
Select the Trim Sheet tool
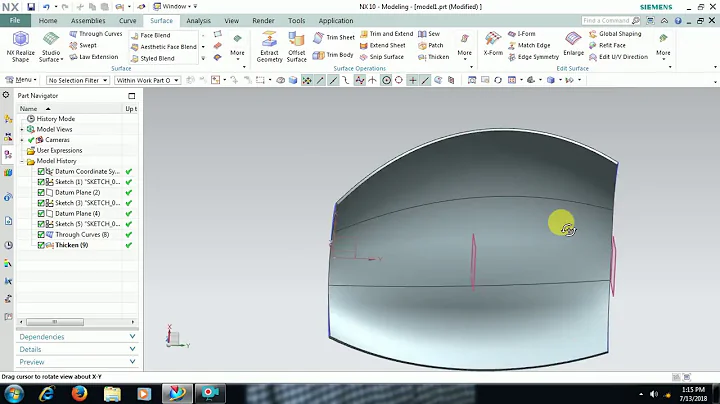point(334,38)
